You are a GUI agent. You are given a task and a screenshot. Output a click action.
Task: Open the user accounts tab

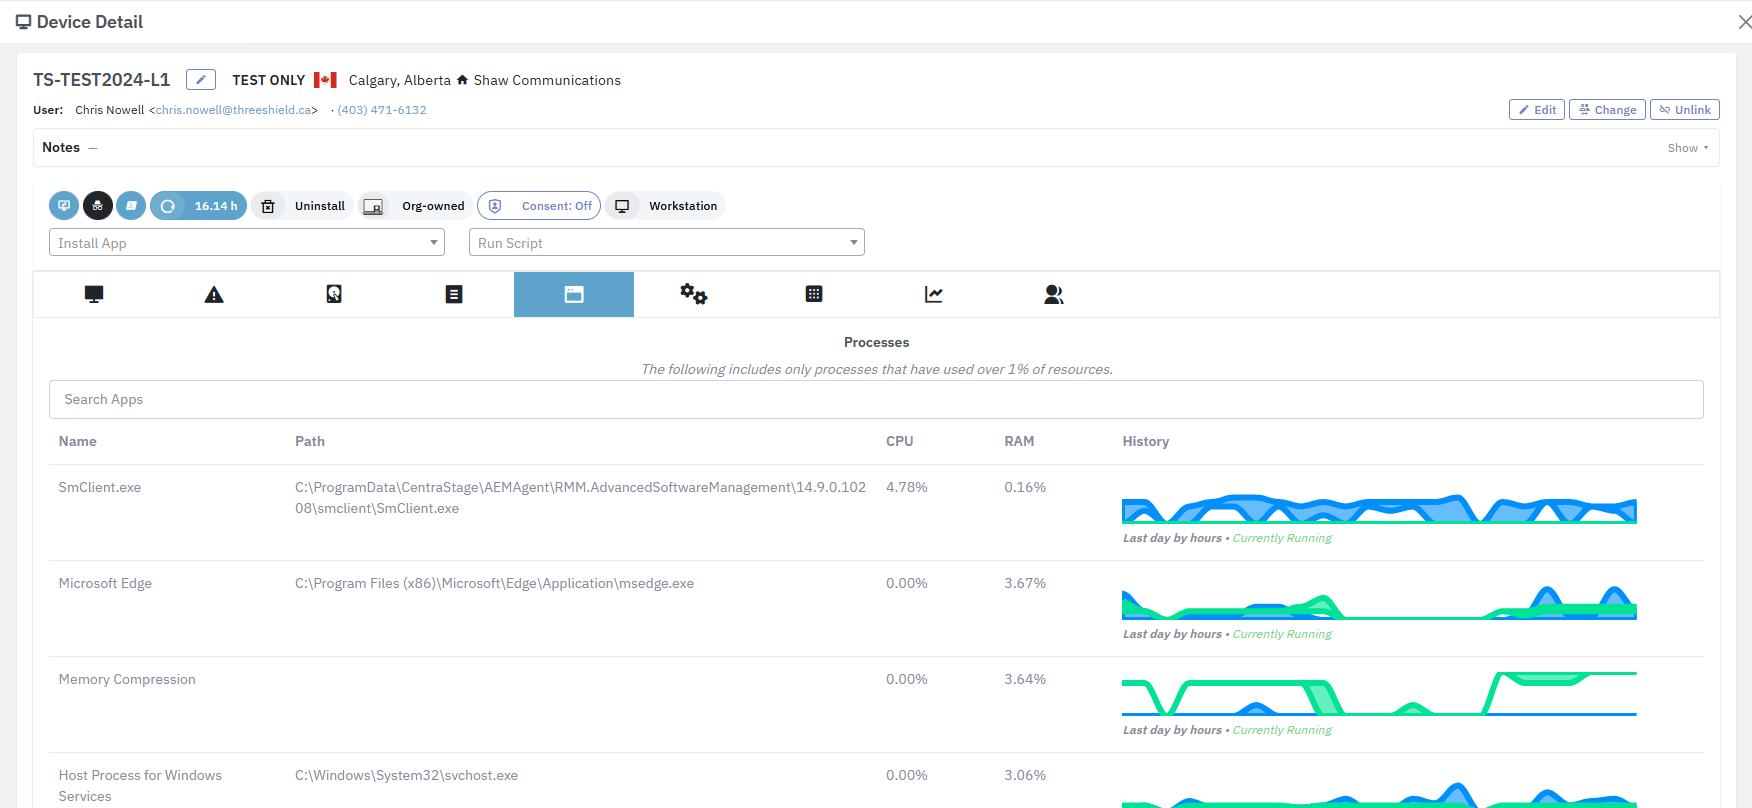click(x=1054, y=294)
